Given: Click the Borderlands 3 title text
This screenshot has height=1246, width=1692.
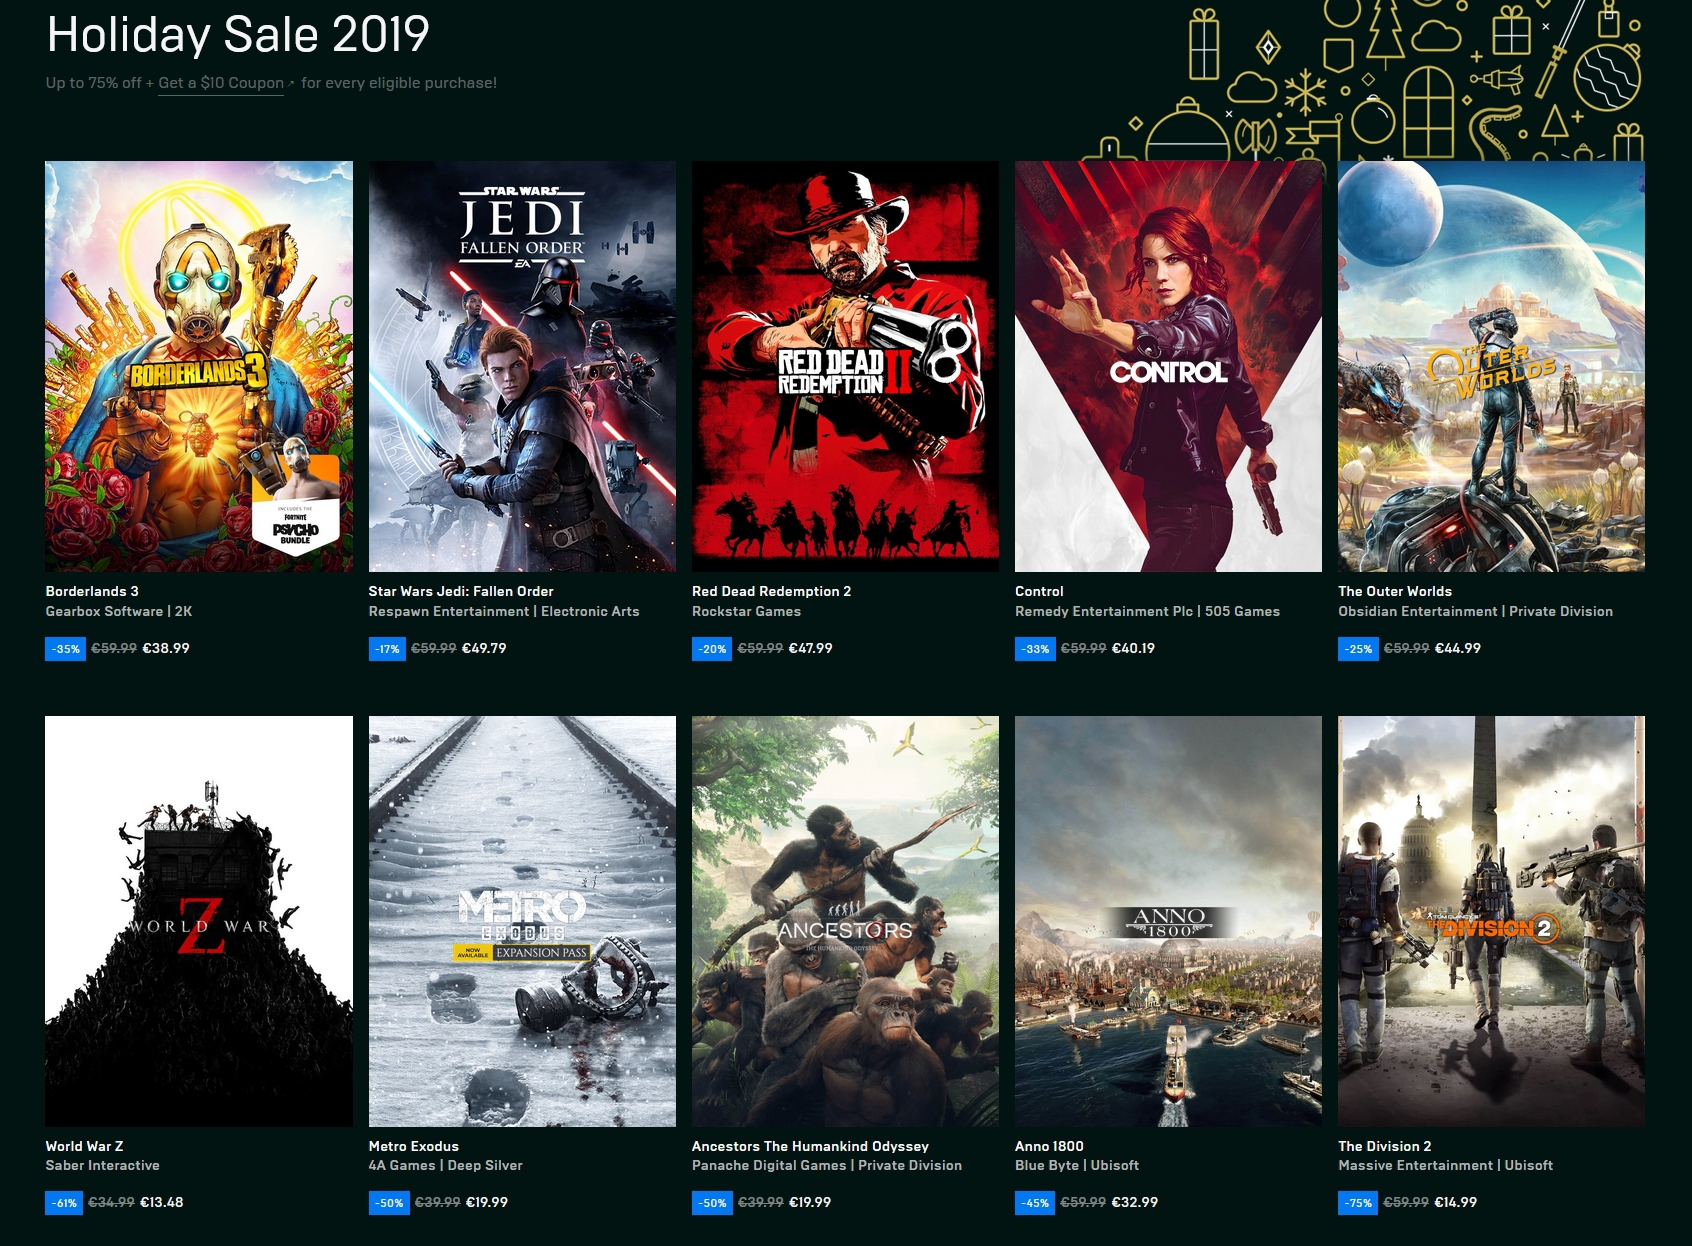Looking at the screenshot, I should coord(92,591).
